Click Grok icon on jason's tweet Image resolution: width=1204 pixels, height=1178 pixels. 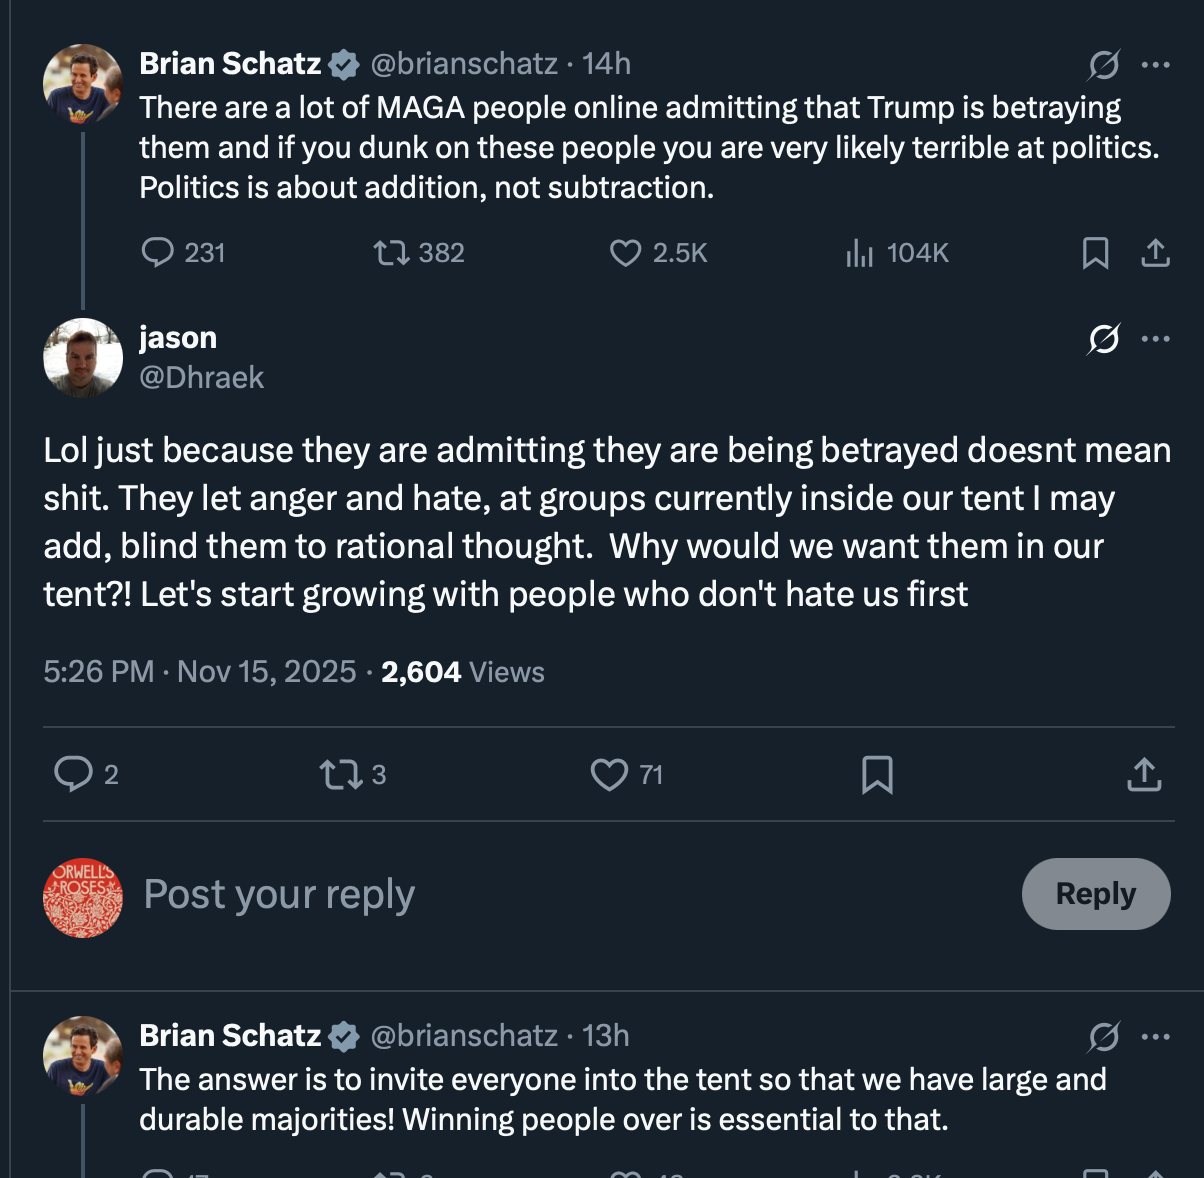[1103, 339]
